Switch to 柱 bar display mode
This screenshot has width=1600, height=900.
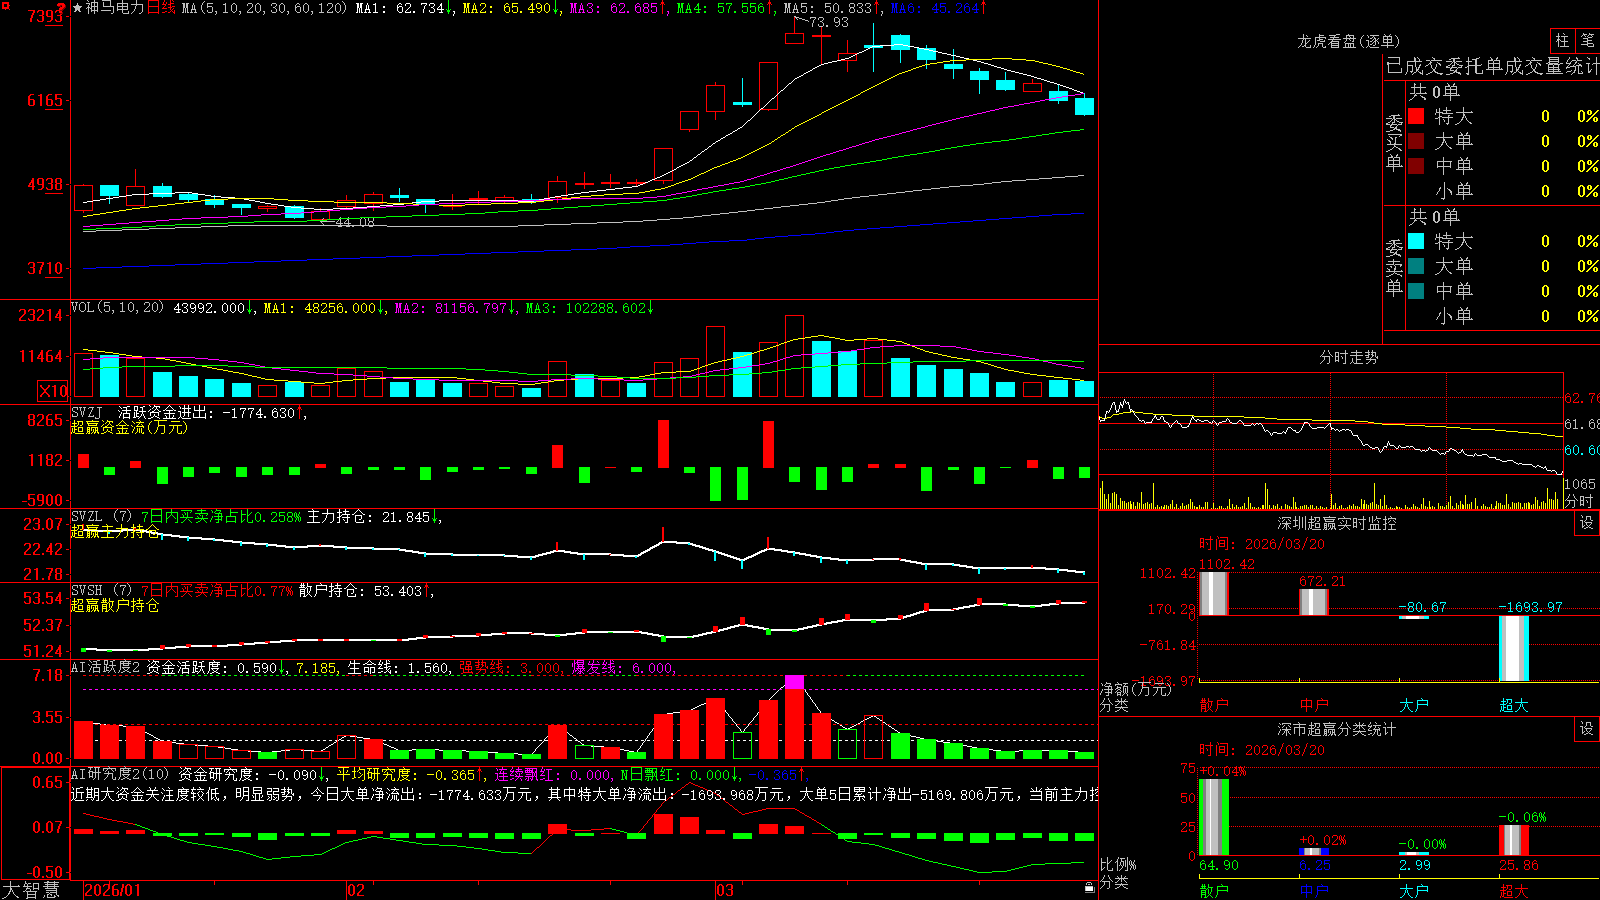[1562, 40]
